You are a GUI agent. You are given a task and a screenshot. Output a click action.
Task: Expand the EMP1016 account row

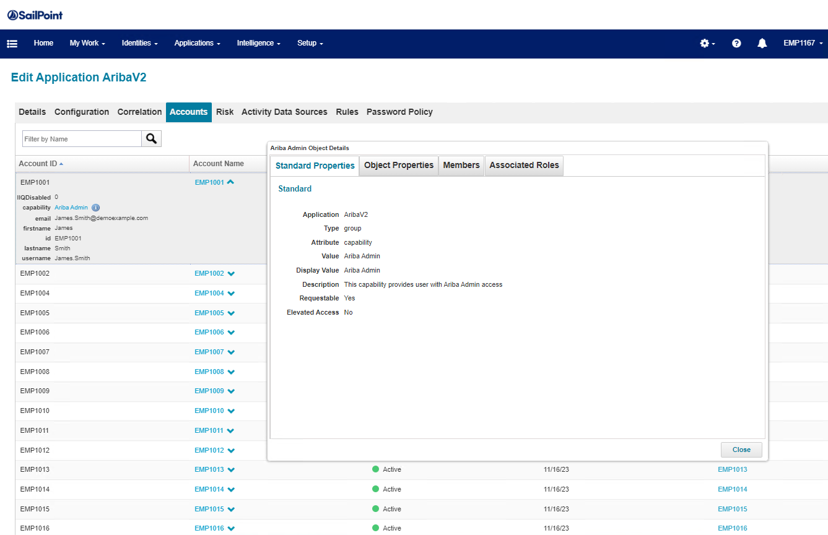[231, 528]
